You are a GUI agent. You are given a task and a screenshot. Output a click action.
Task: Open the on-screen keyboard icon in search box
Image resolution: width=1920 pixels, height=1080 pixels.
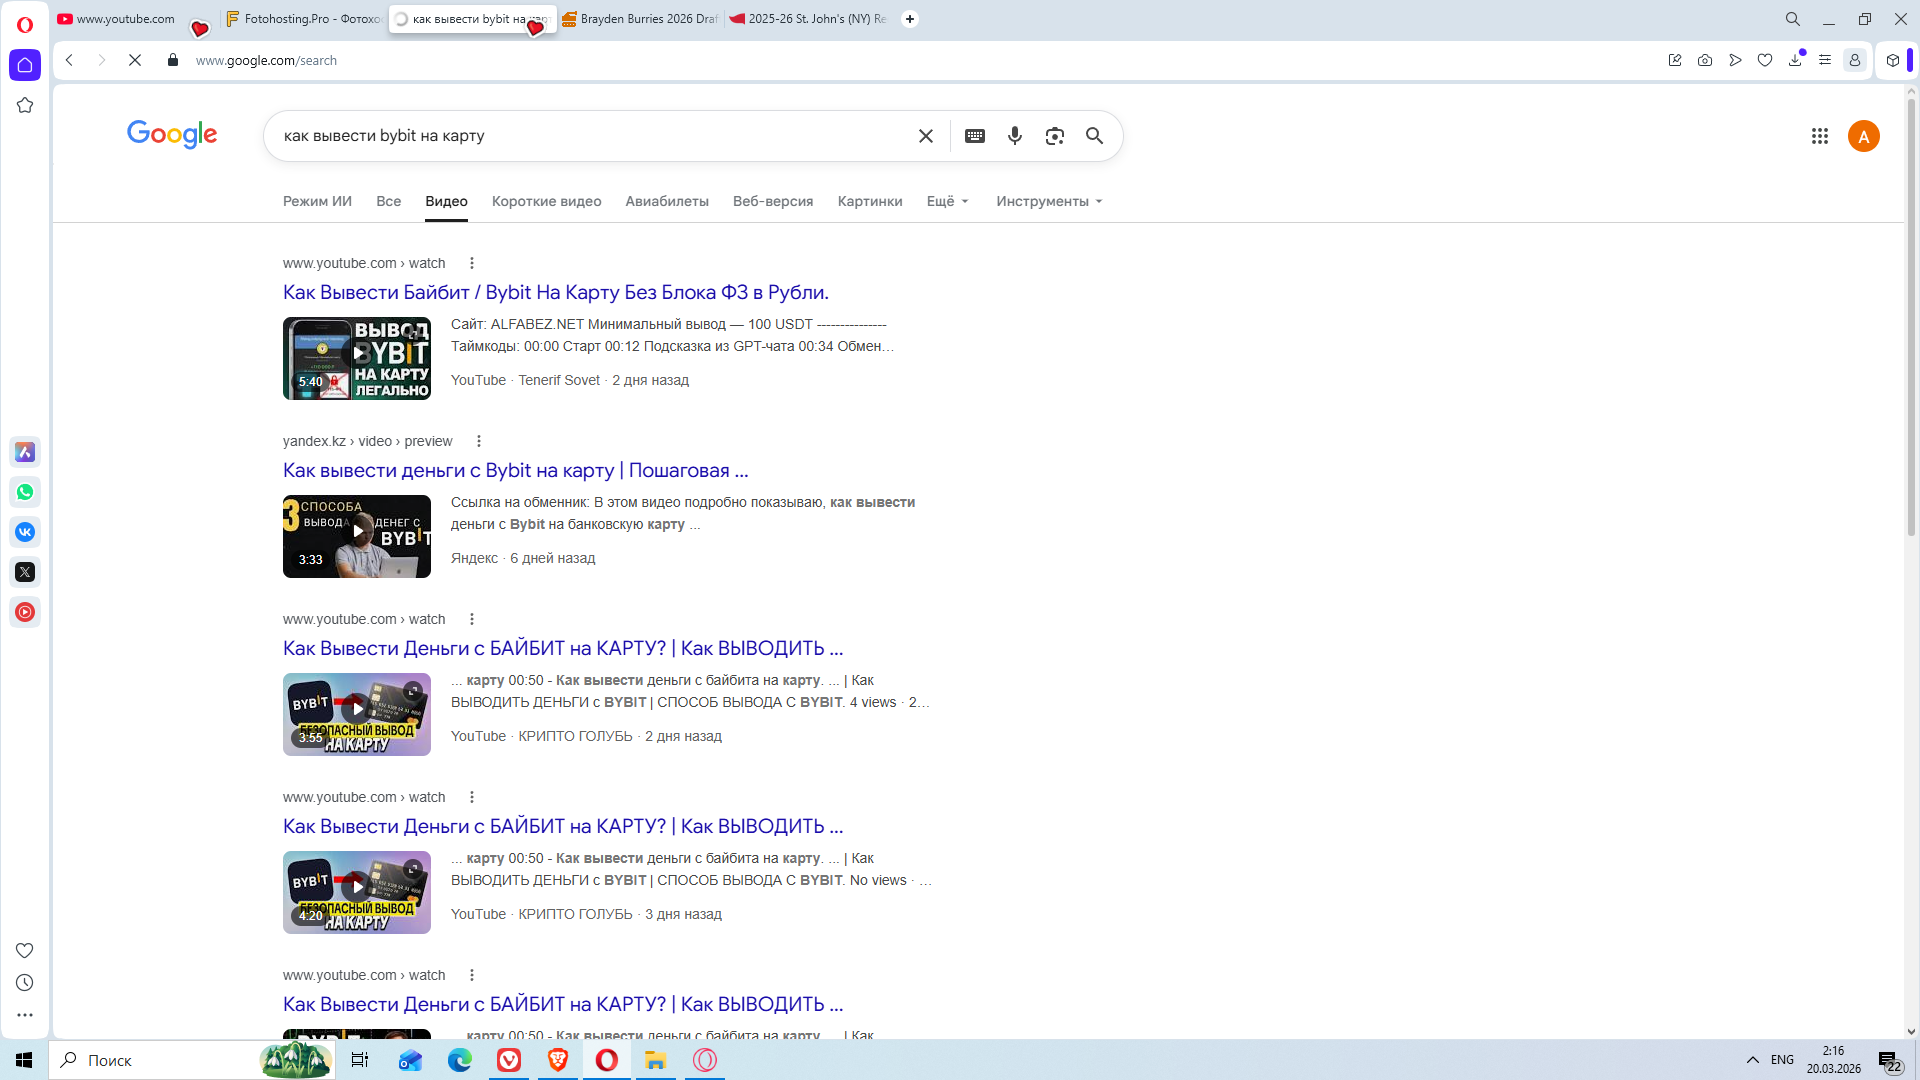pos(974,136)
